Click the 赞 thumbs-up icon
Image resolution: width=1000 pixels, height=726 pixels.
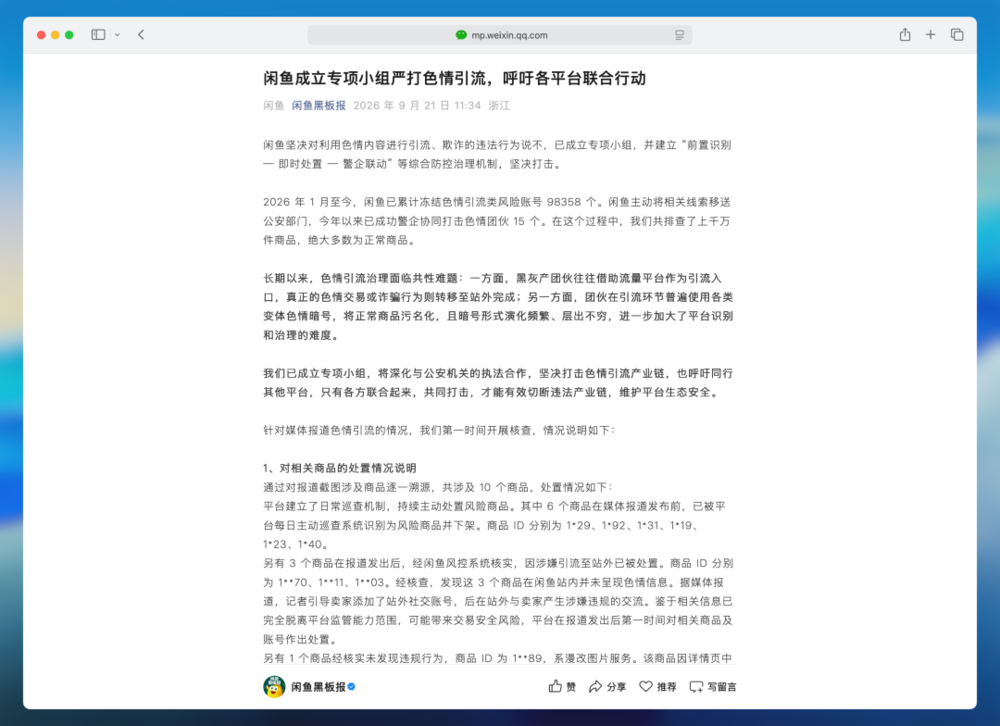pos(555,686)
